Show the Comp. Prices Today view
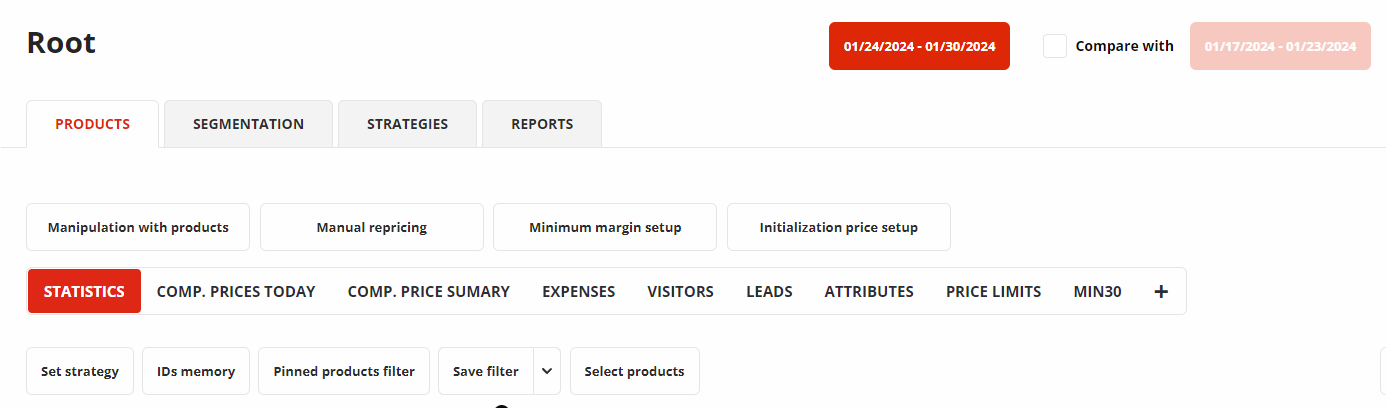This screenshot has width=1386, height=408. coord(236,292)
